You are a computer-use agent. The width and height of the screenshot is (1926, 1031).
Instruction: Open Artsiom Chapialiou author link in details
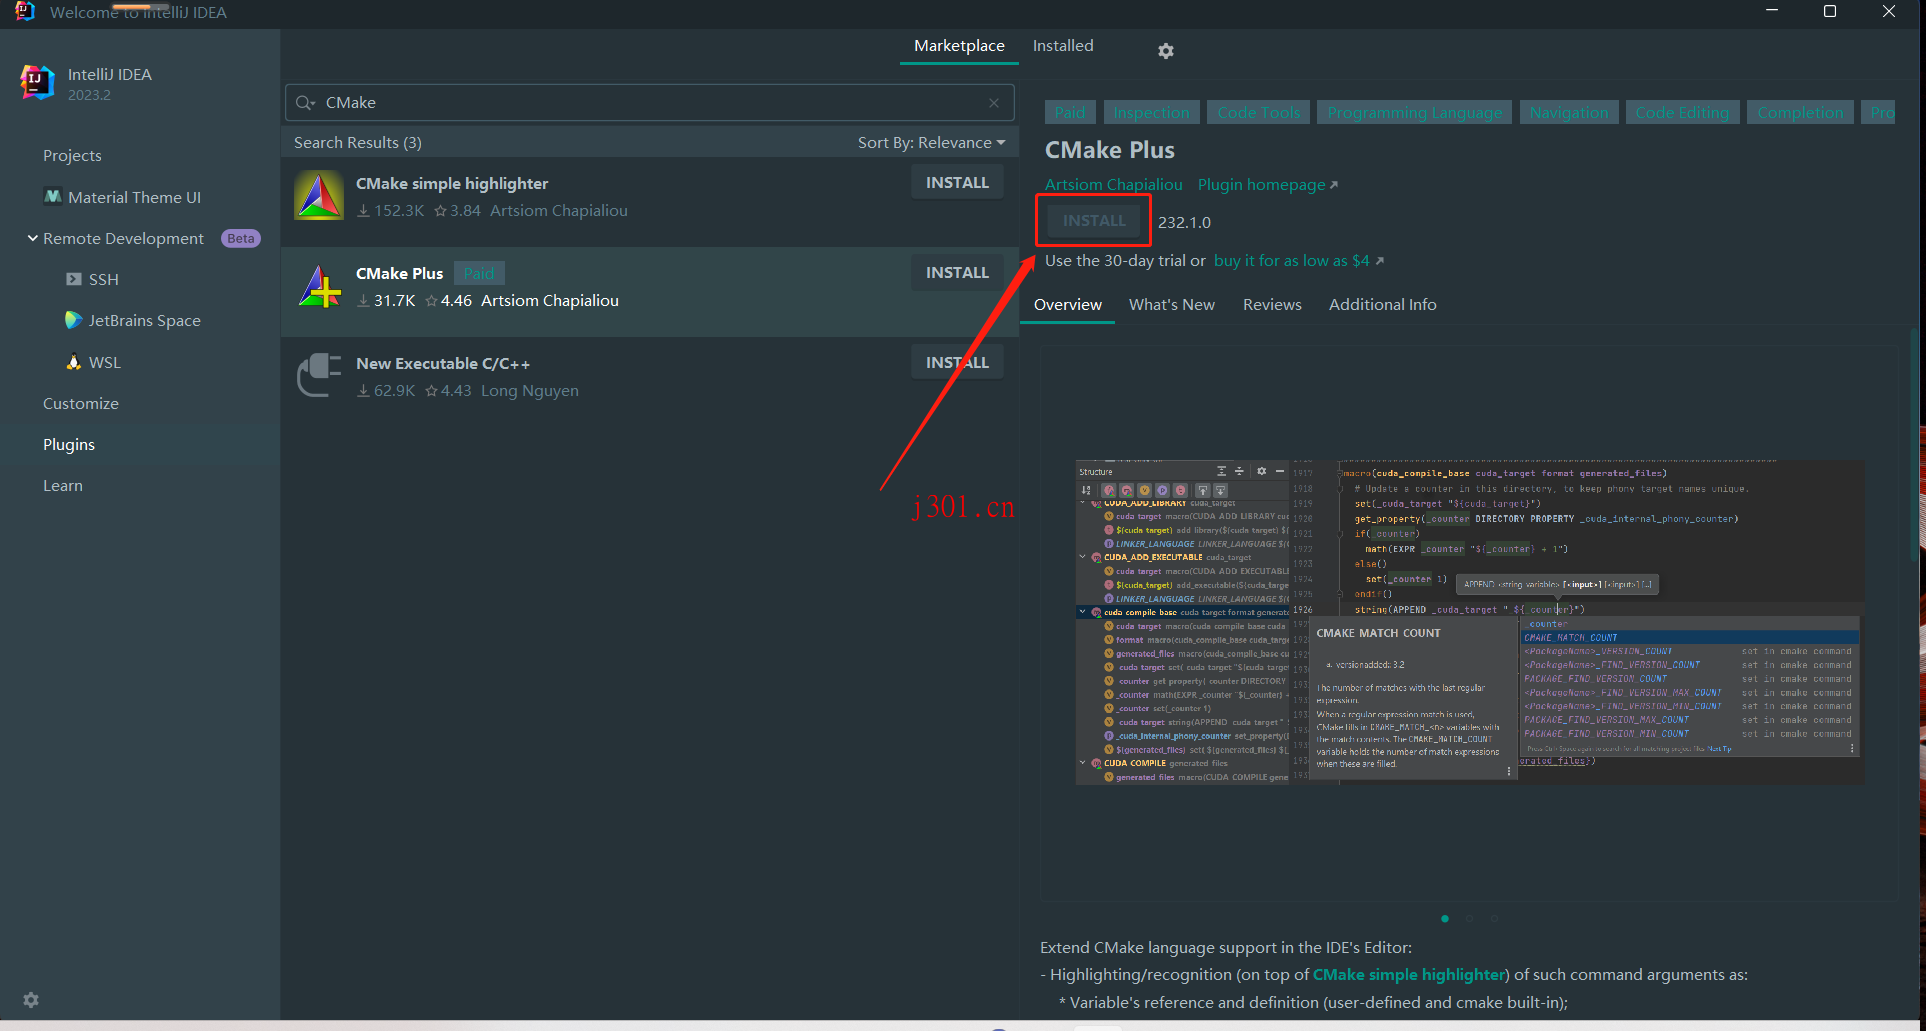click(x=1113, y=184)
